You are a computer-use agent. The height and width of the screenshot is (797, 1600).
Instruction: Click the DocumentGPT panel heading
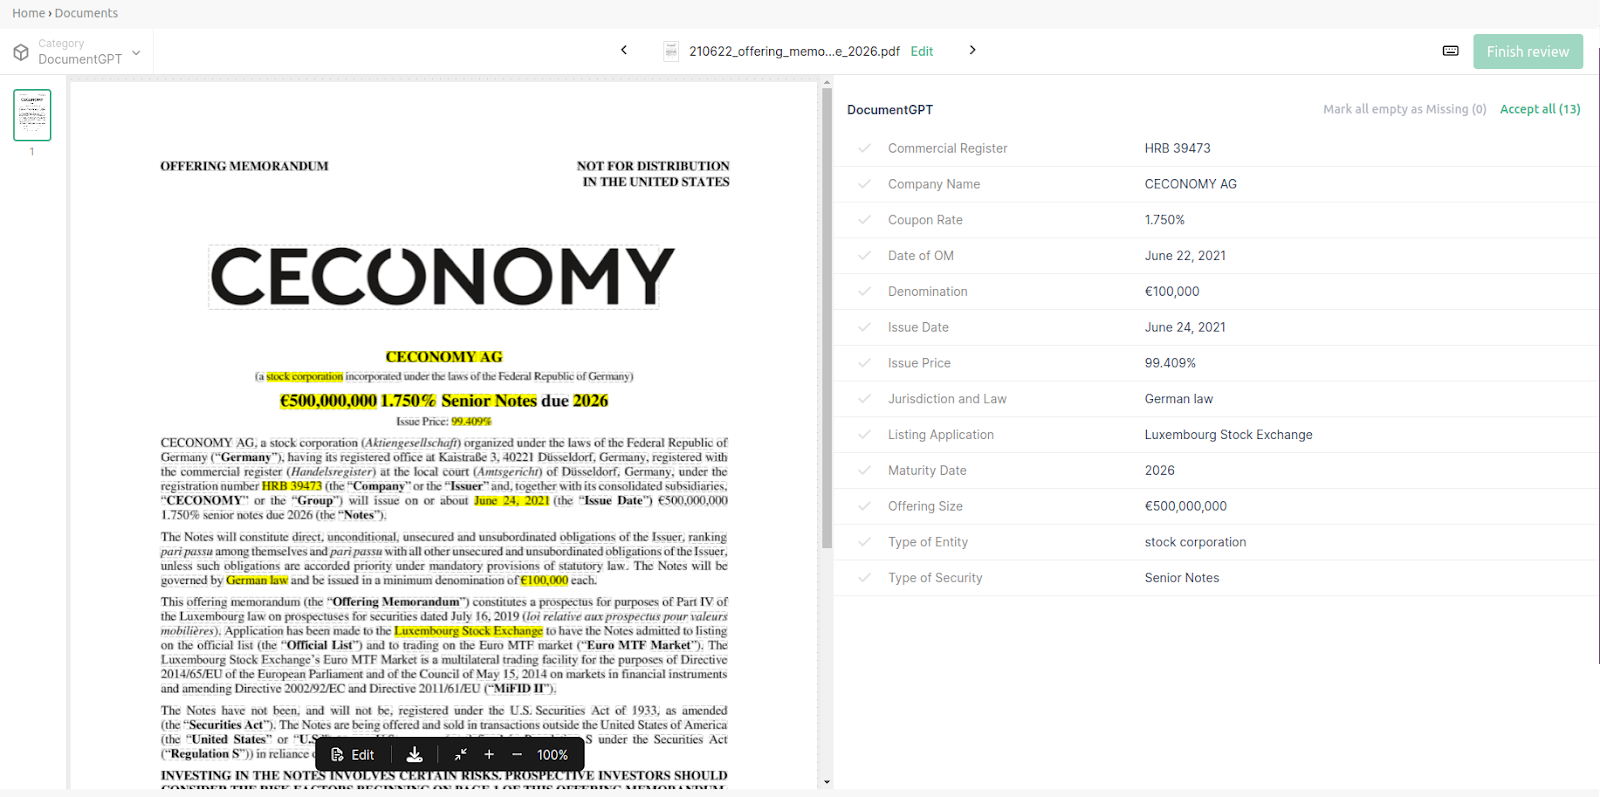(x=890, y=110)
